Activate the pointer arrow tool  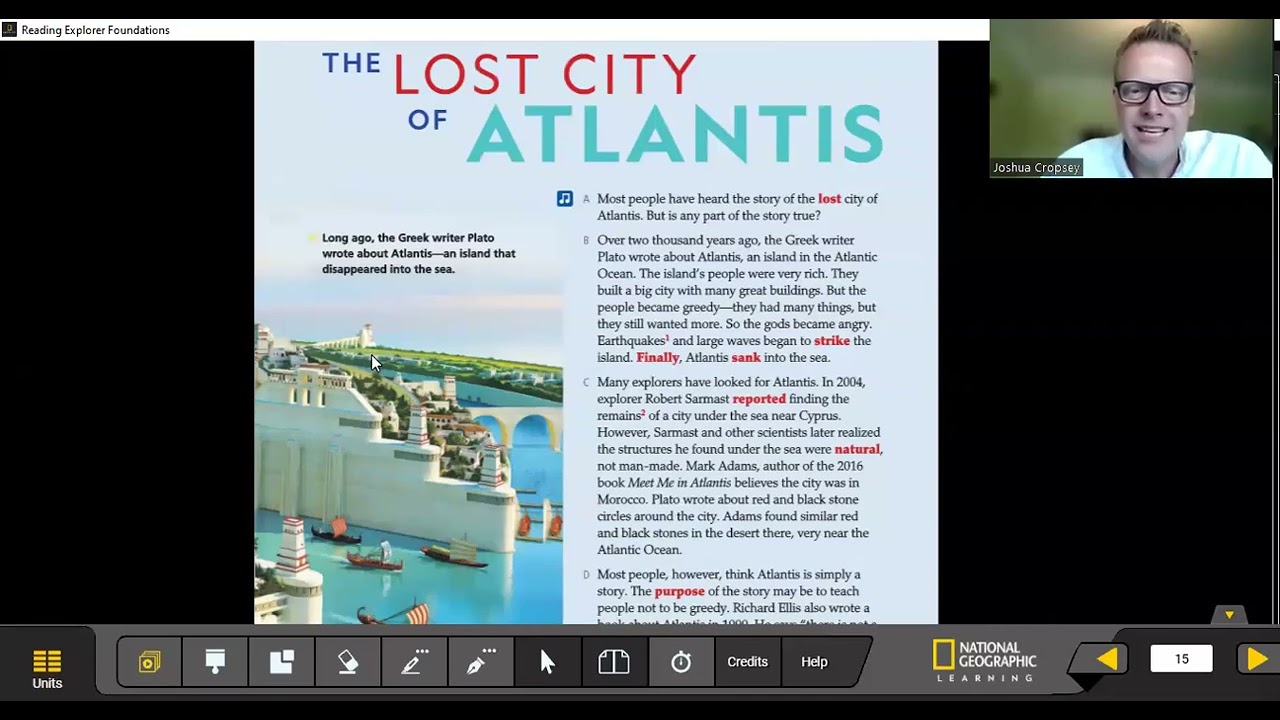(x=547, y=662)
